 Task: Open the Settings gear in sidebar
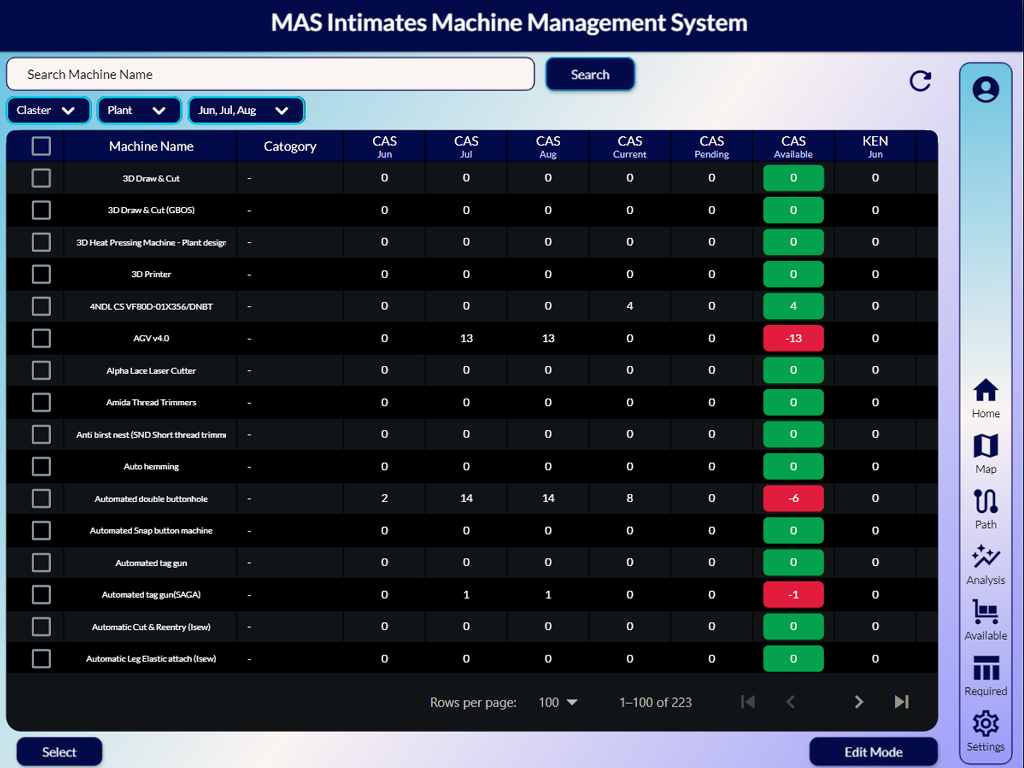point(985,730)
